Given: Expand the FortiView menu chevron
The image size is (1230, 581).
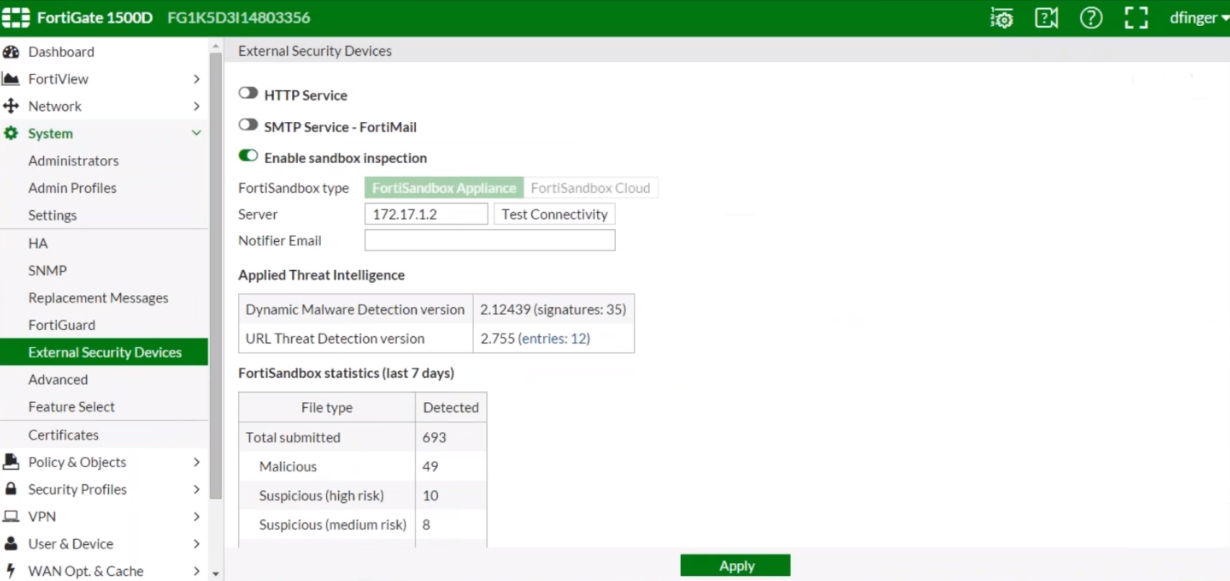Looking at the screenshot, I should [196, 79].
